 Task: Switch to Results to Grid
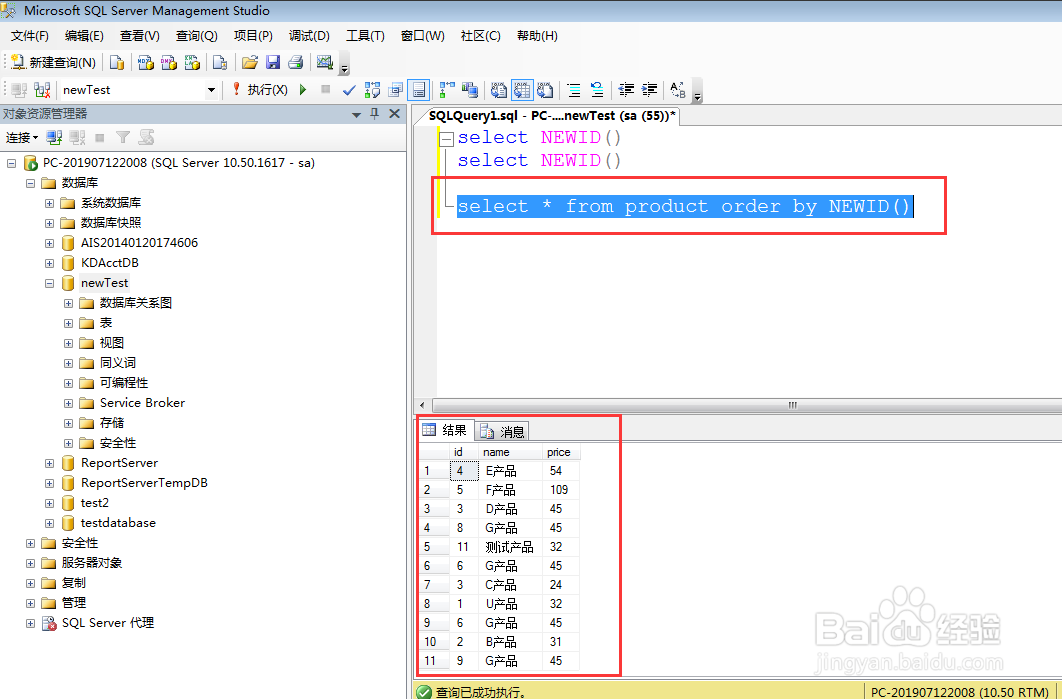(x=522, y=89)
